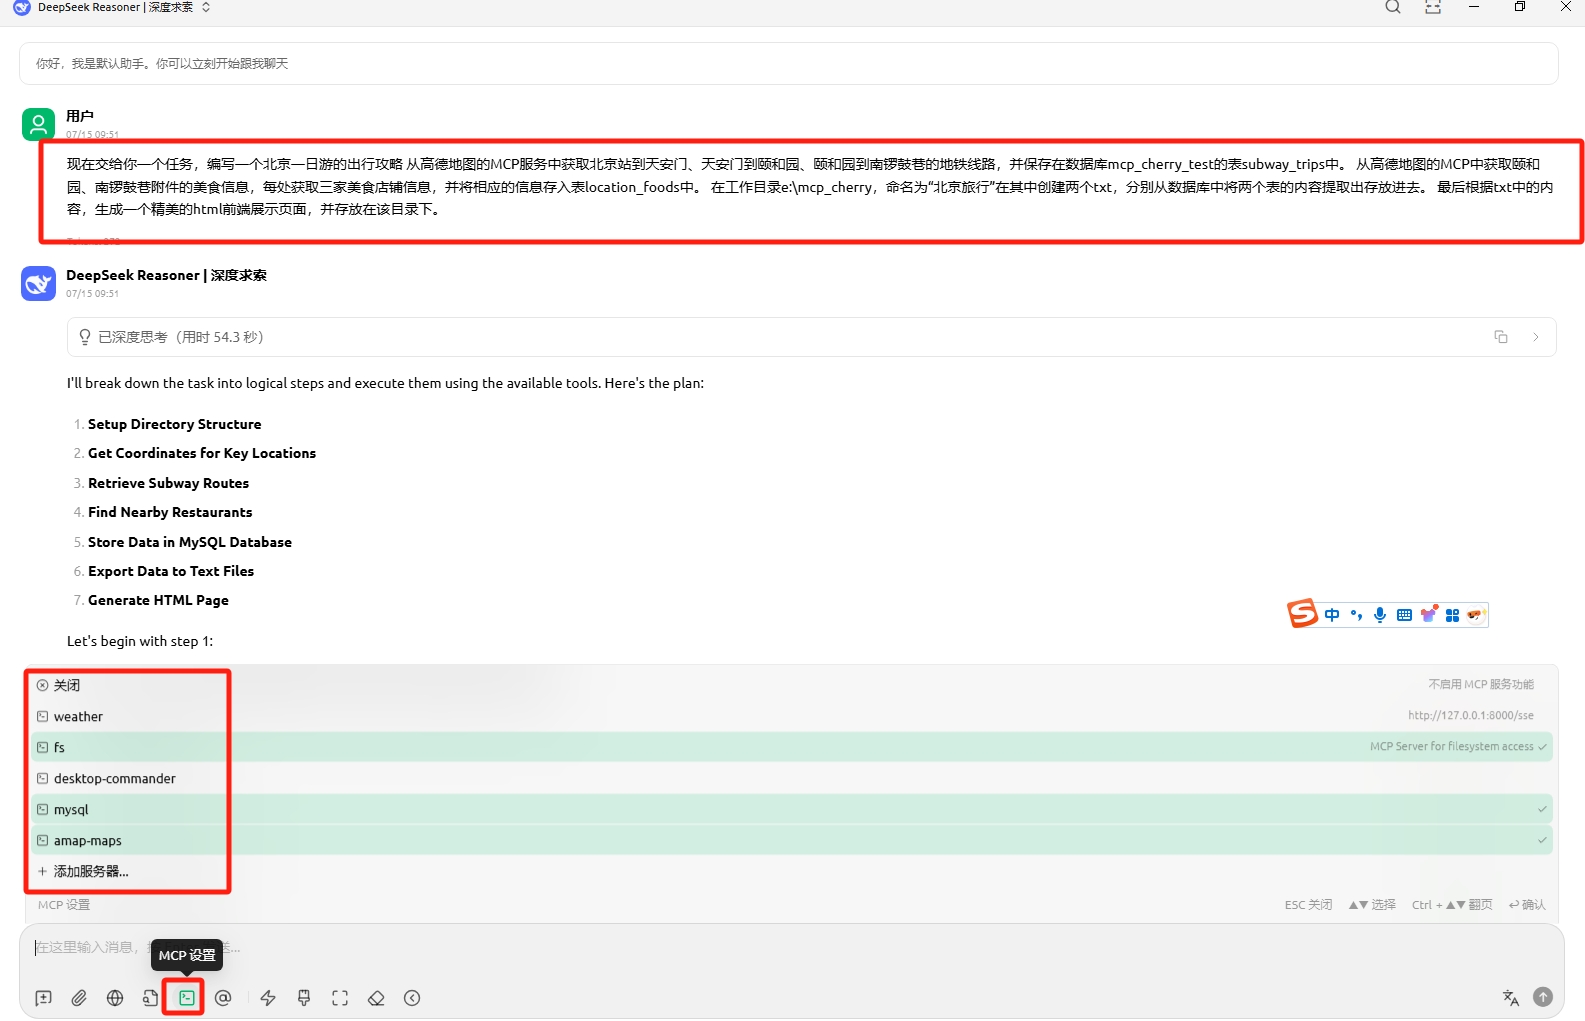Click the Sogou S logo on IME bar
The image size is (1585, 1021).
tap(1302, 612)
